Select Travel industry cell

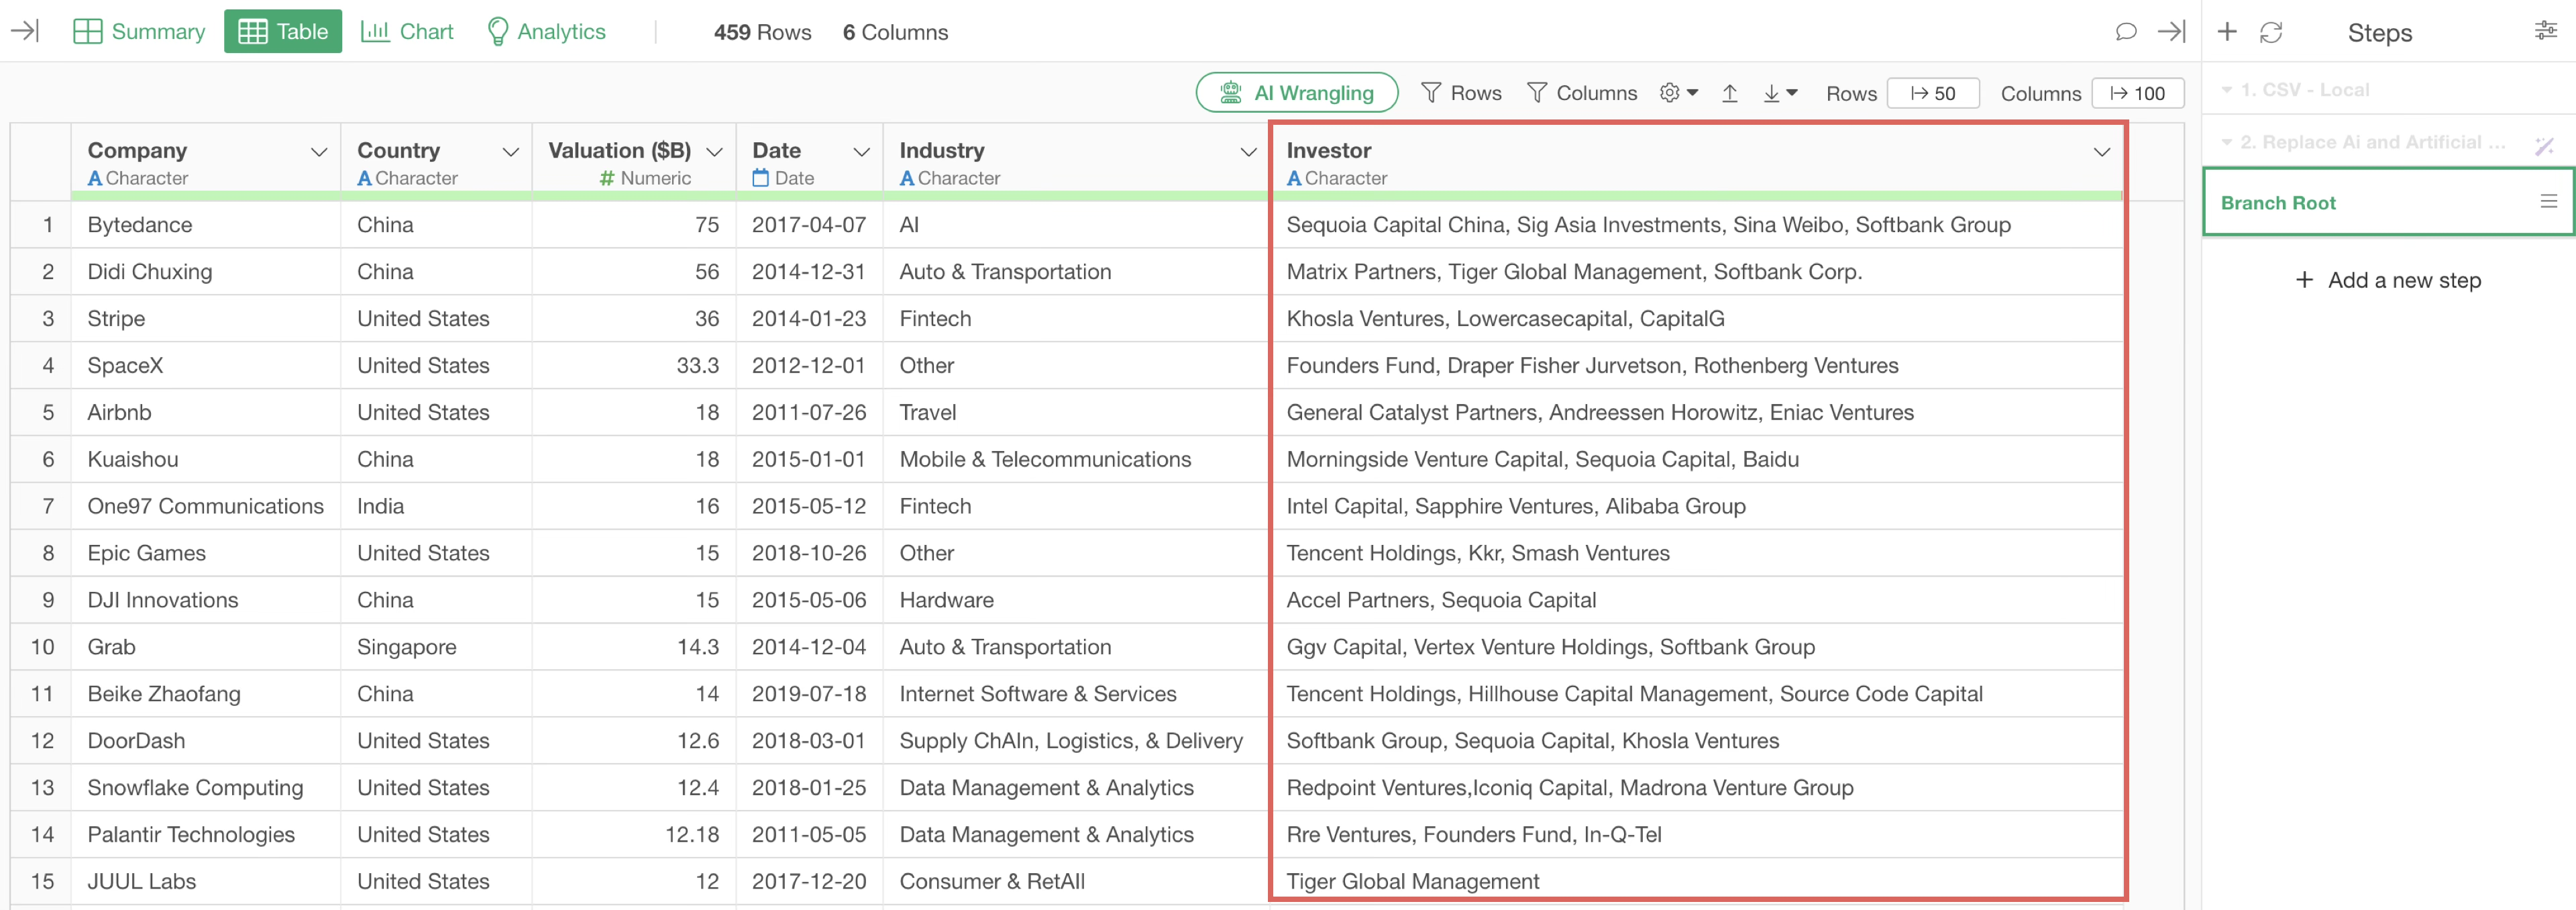[1075, 413]
